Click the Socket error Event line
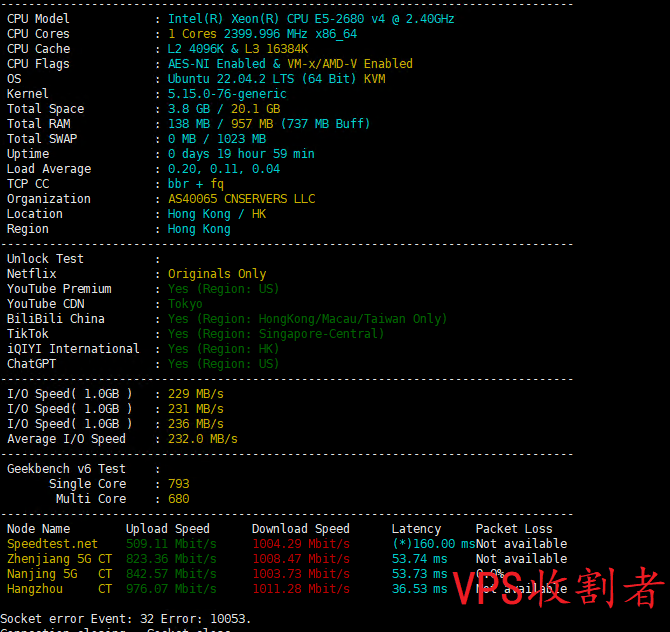This screenshot has width=670, height=632. coord(126,619)
